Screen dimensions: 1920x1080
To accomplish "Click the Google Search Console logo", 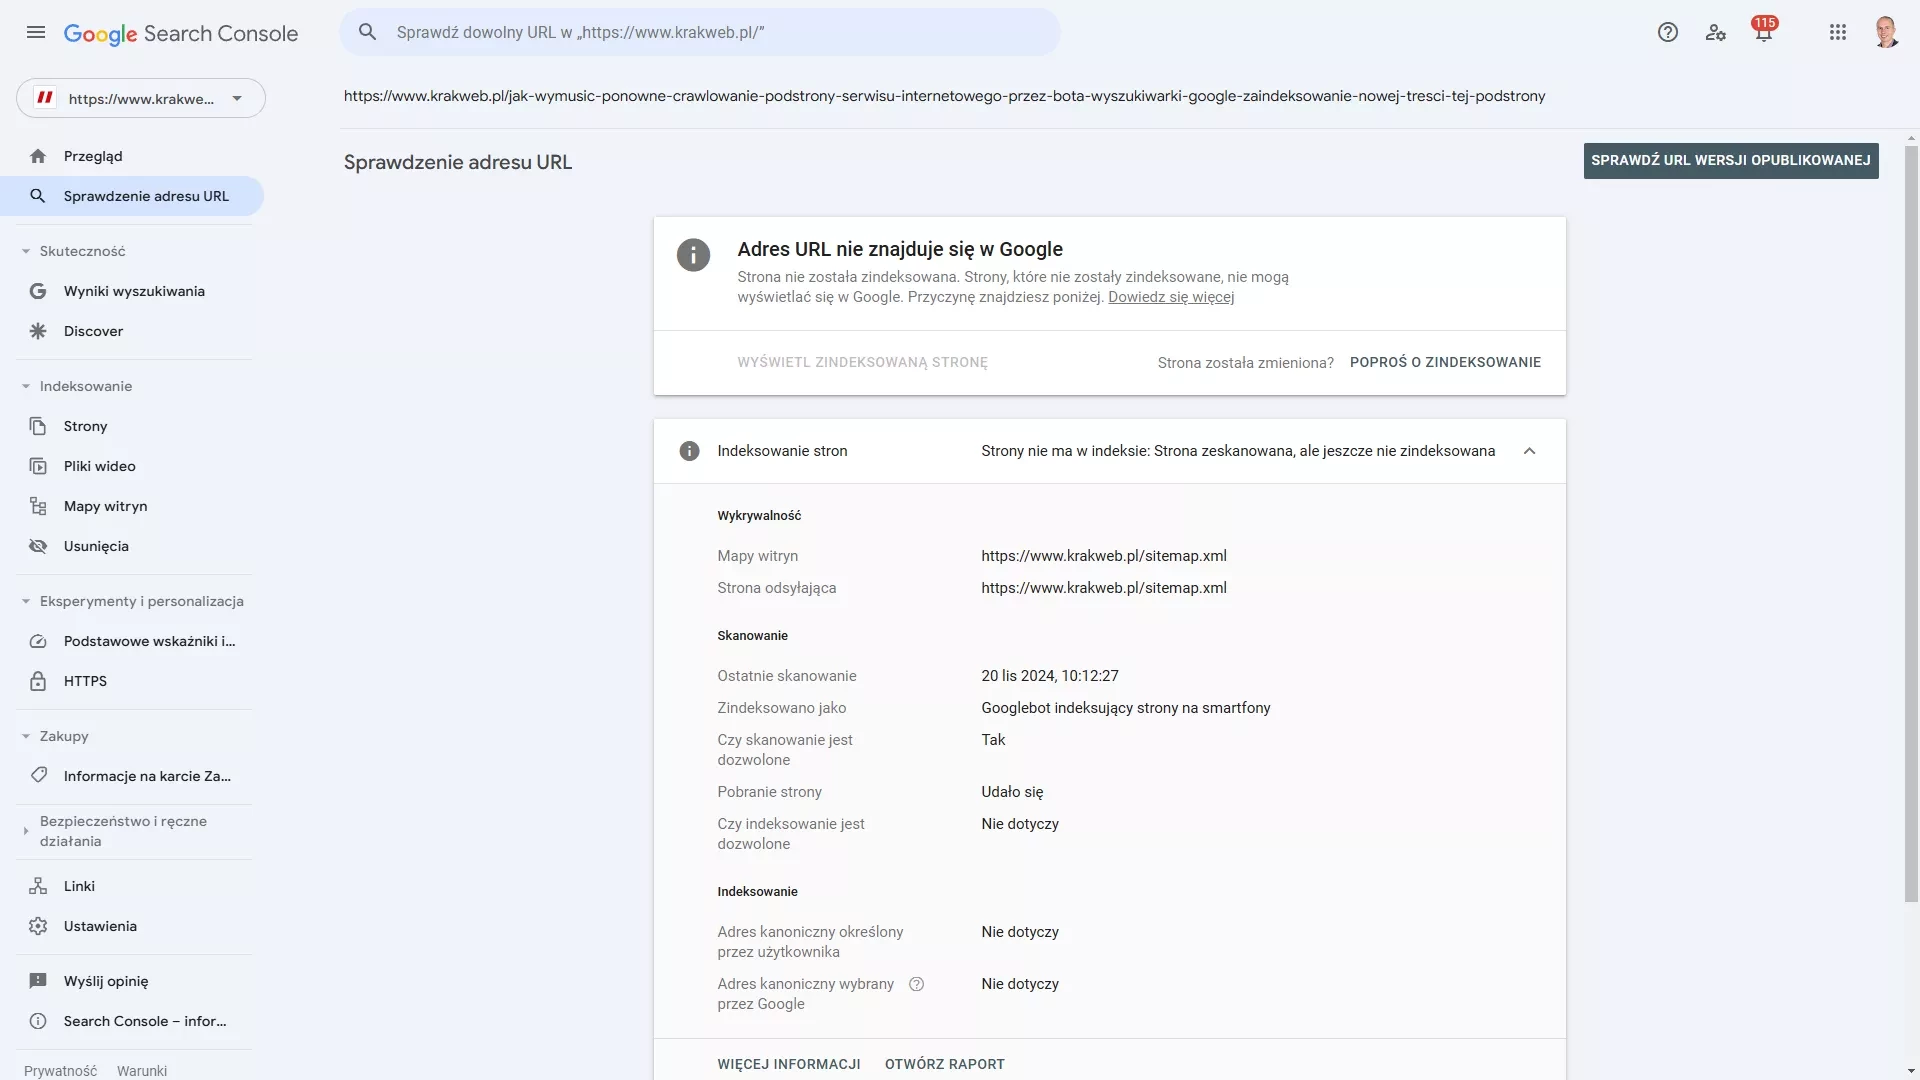I will click(181, 33).
